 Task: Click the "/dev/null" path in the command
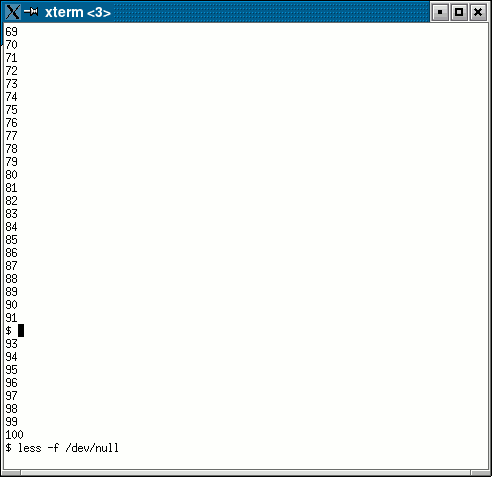click(92, 448)
